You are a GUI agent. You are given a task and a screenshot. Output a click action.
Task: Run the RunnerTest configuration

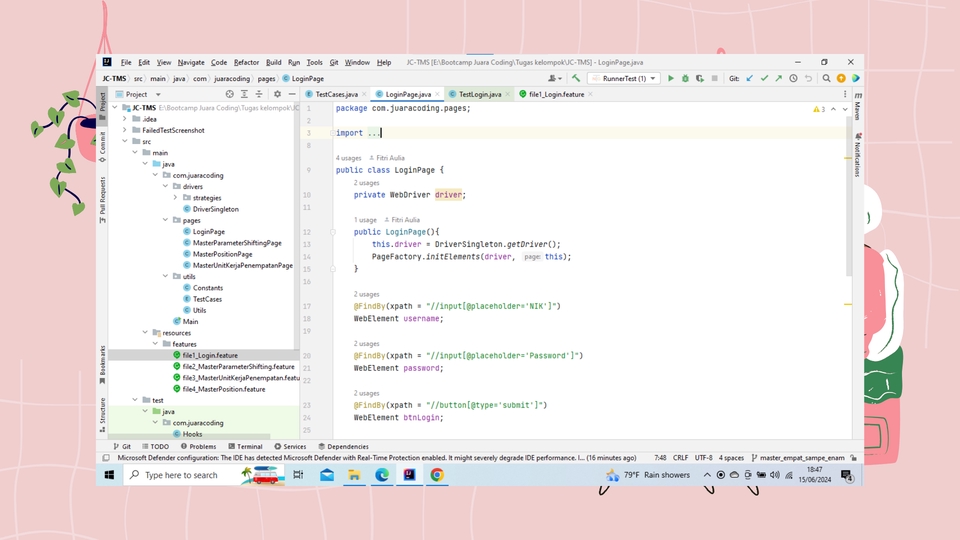671,78
